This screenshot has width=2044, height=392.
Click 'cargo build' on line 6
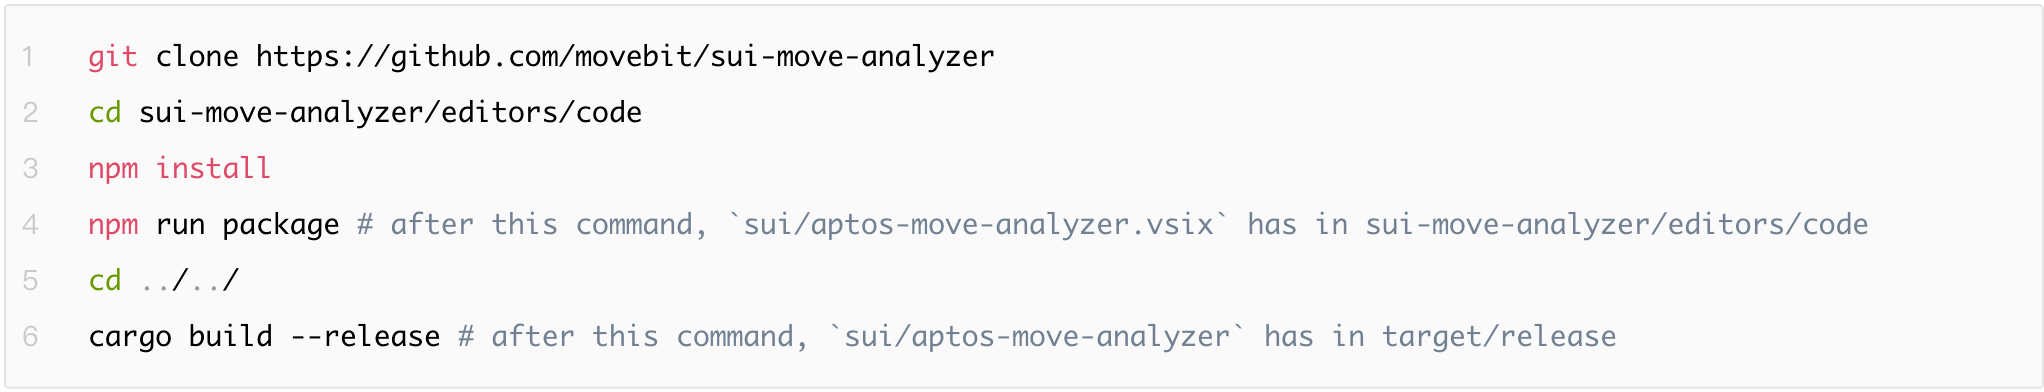[x=180, y=337]
